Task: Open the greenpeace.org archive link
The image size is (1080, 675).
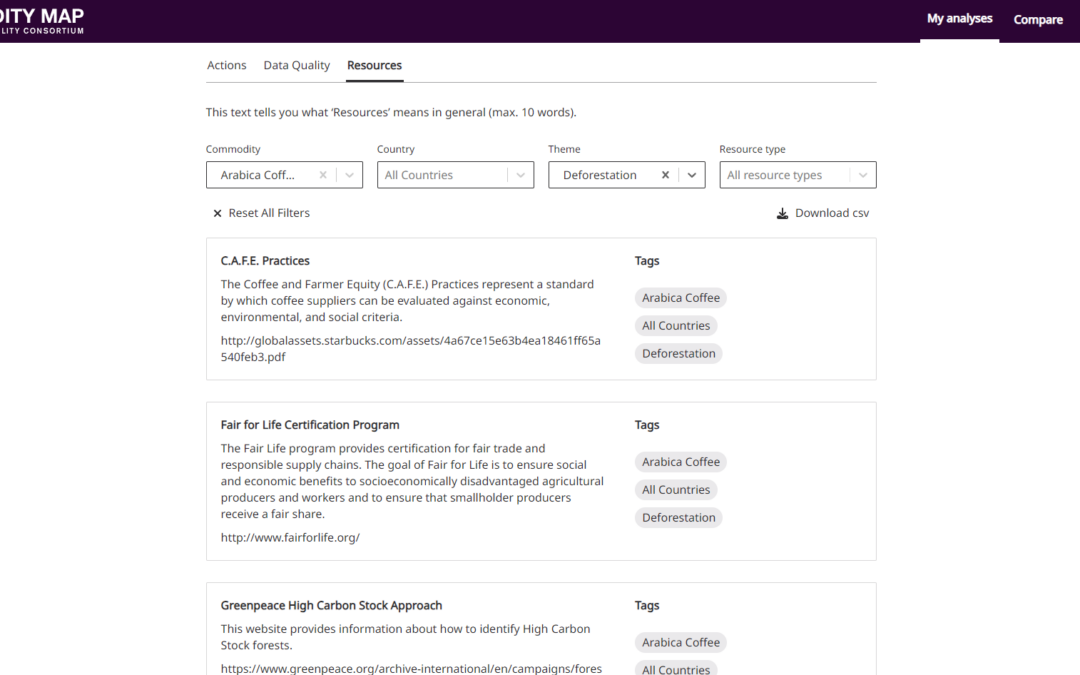Action: point(411,668)
